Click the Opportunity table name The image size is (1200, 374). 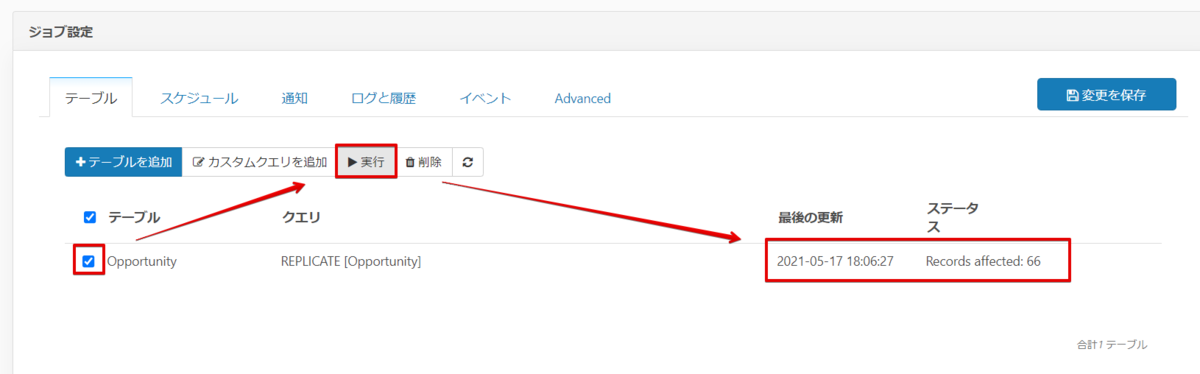142,261
